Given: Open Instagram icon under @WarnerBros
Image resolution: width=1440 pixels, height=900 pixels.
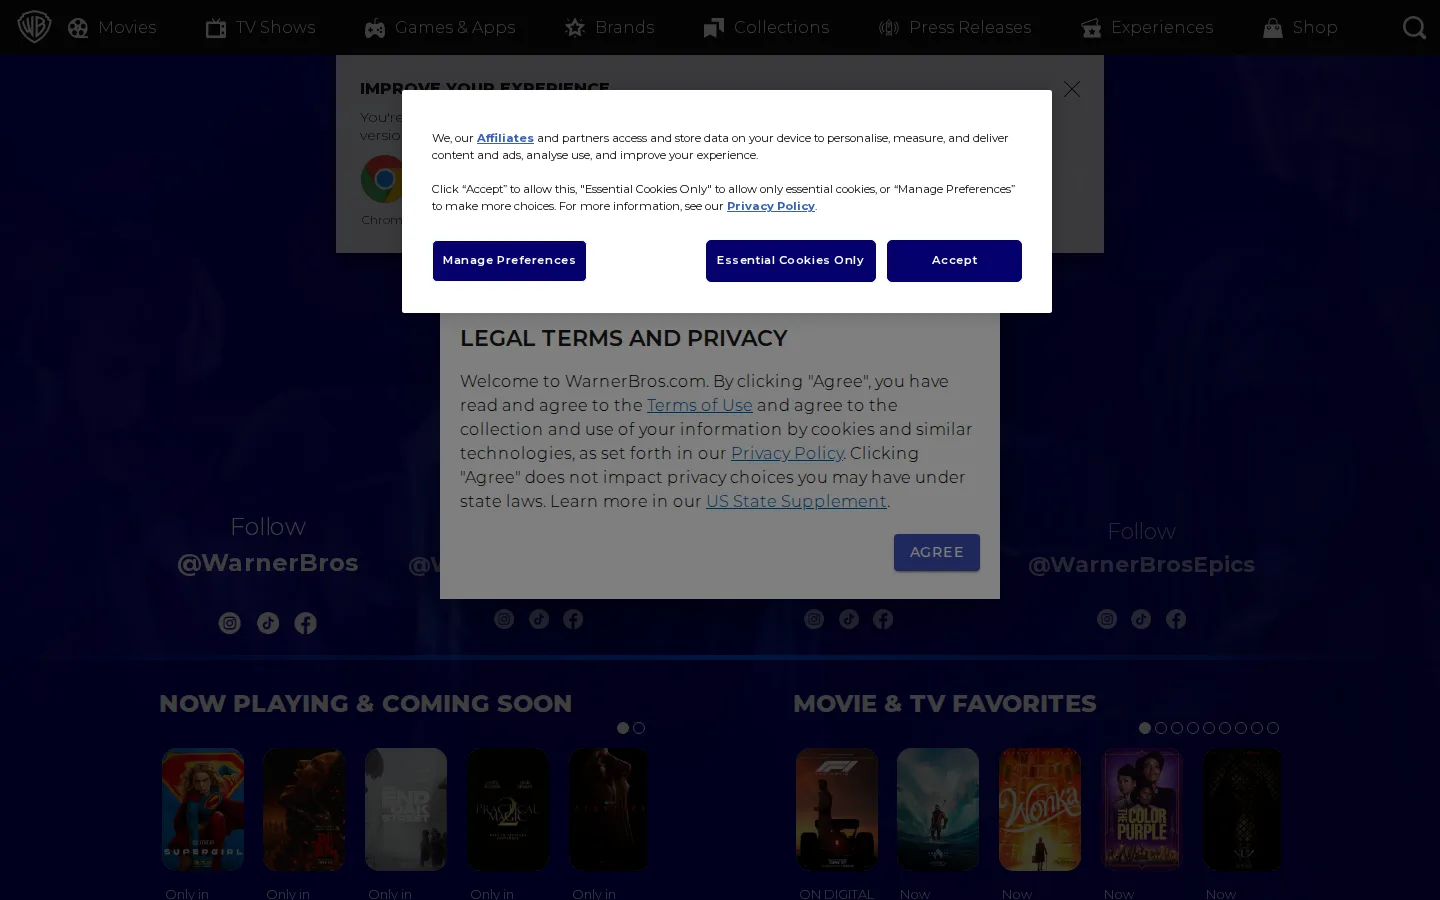Looking at the screenshot, I should coord(230,623).
